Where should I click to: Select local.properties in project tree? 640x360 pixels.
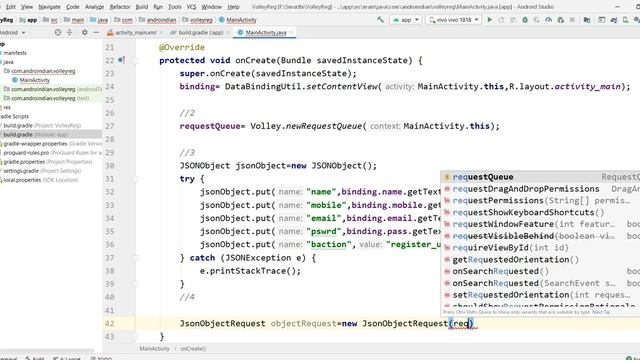coord(39,180)
